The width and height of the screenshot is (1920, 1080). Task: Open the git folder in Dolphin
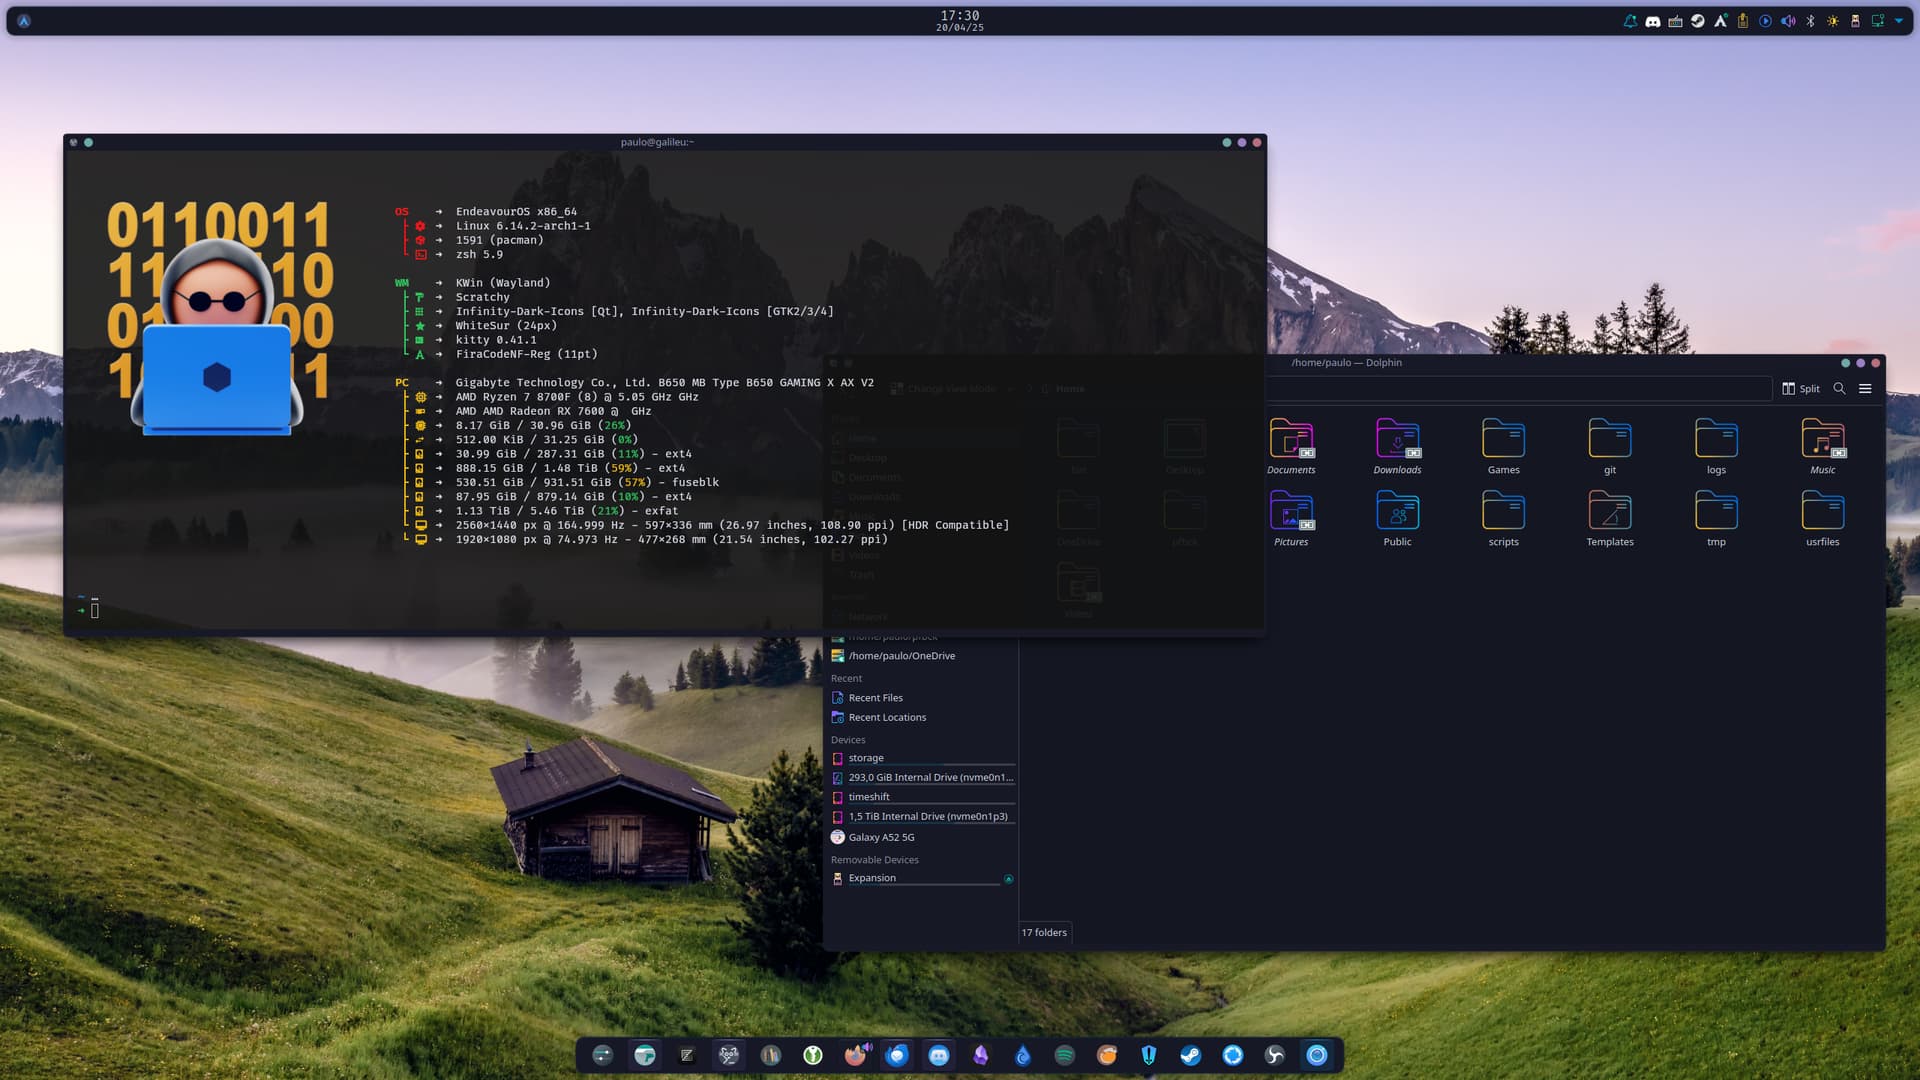pyautogui.click(x=1610, y=446)
